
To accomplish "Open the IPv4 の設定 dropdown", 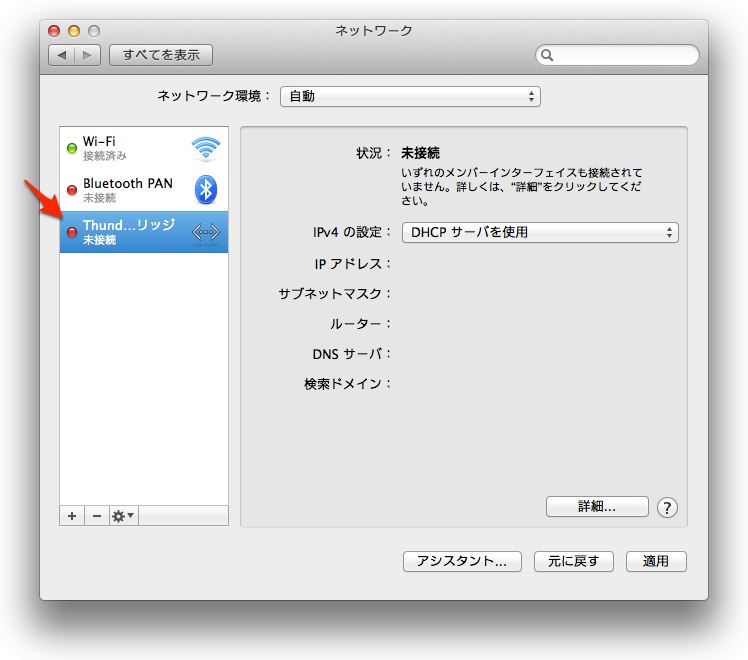I will point(540,232).
